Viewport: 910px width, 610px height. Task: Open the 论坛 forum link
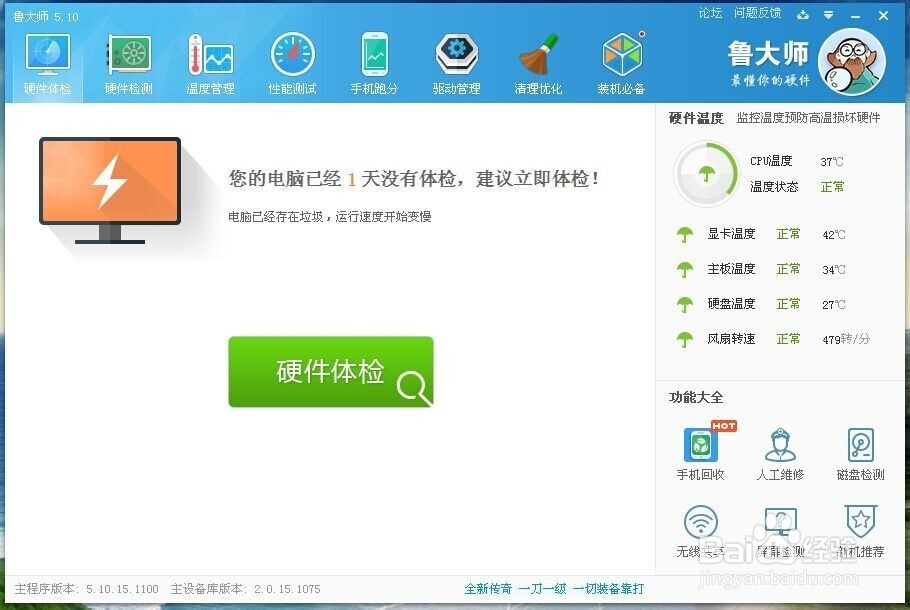pos(712,13)
